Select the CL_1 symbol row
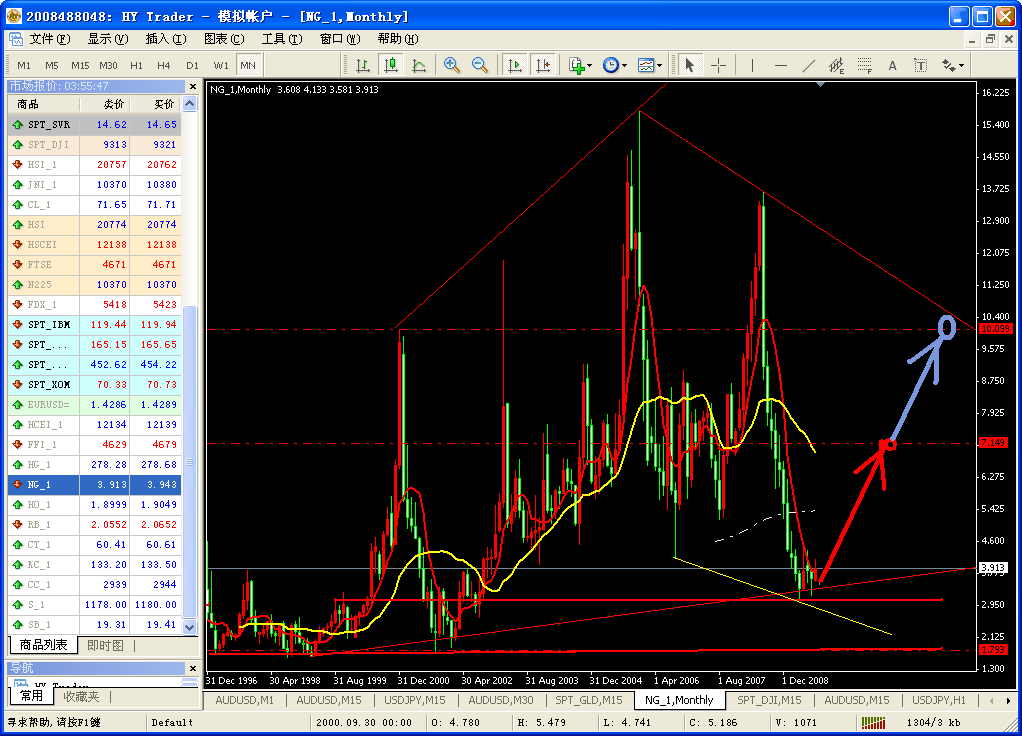Image resolution: width=1022 pixels, height=736 pixels. coord(95,205)
